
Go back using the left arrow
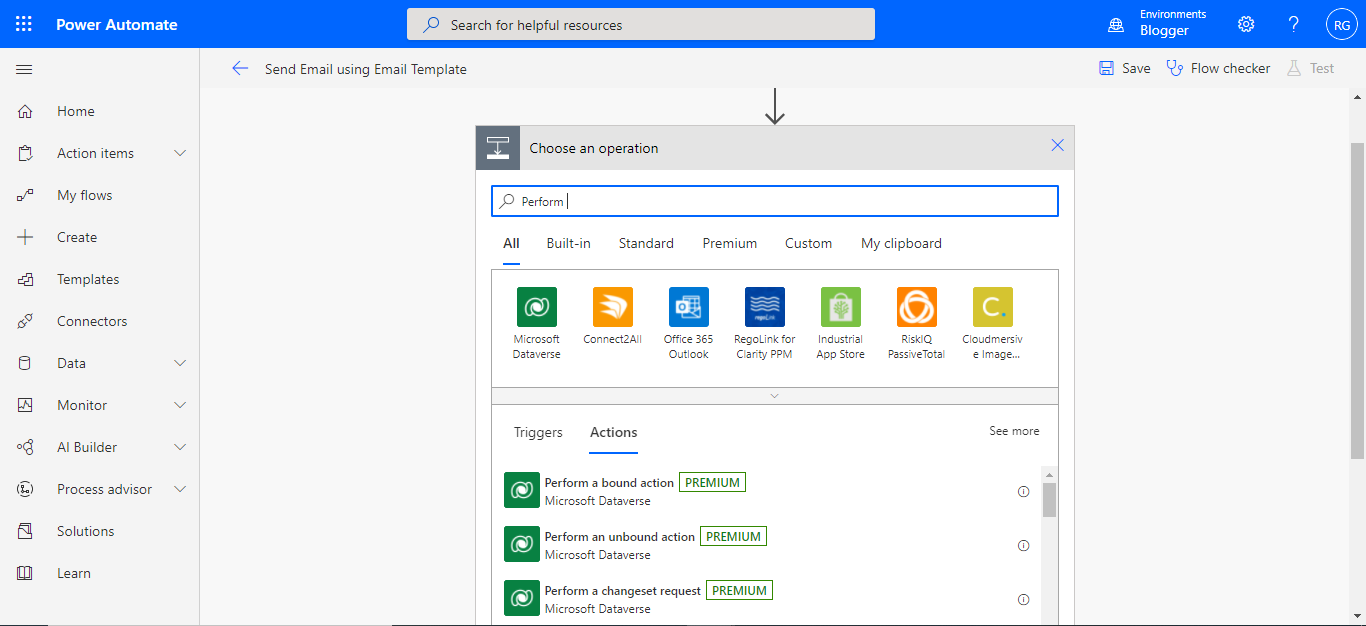[x=240, y=68]
